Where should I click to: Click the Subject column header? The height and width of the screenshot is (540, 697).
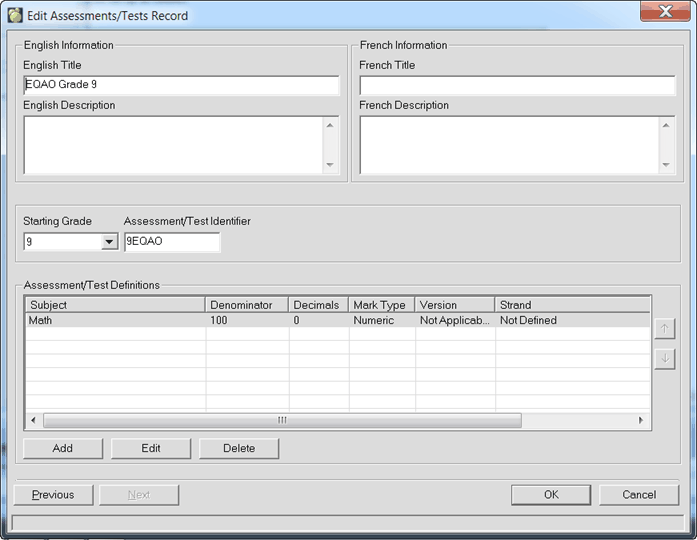point(115,305)
